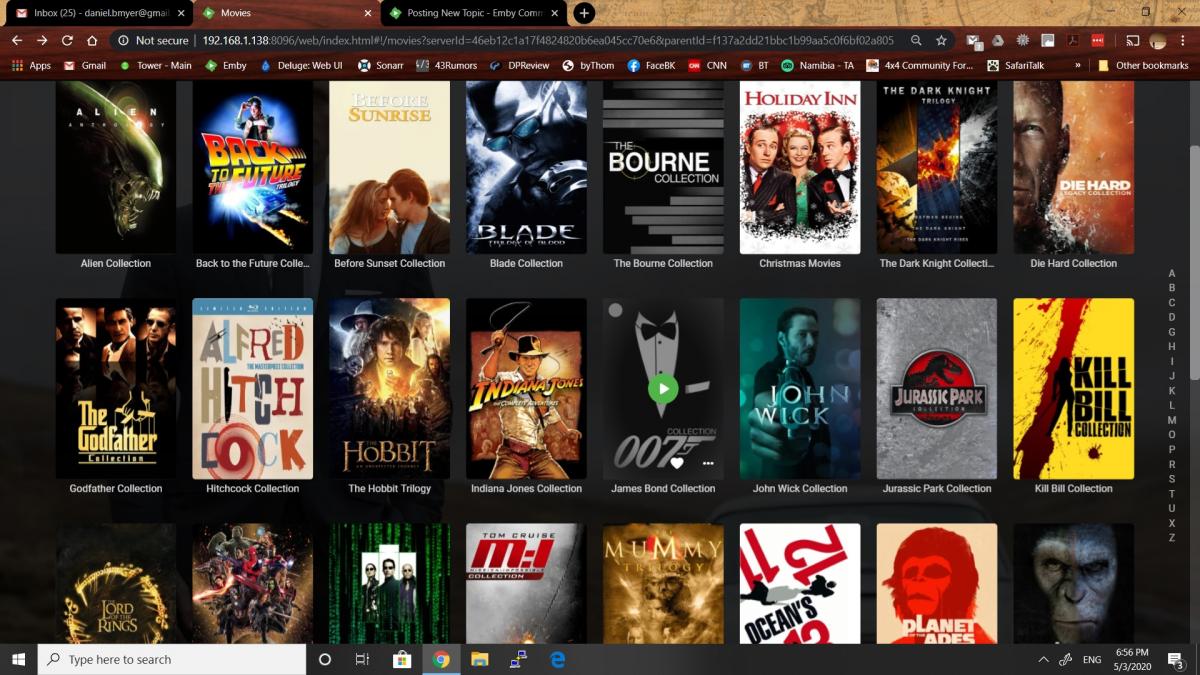Open the Apps bookmark
Viewport: 1200px width, 675px height.
[x=31, y=65]
